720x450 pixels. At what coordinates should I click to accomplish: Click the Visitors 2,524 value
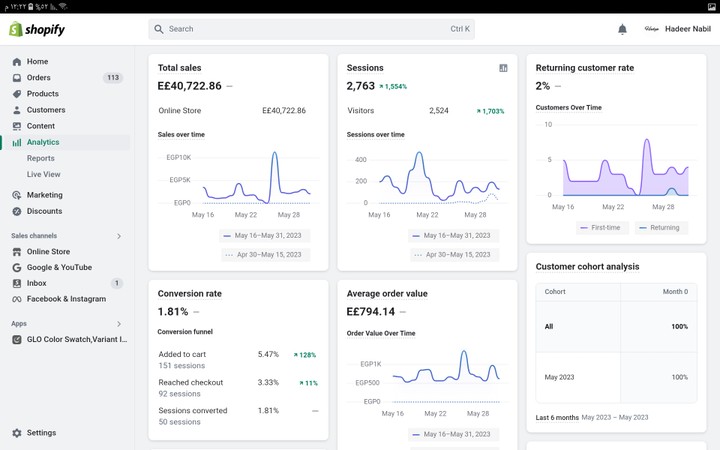(x=439, y=111)
